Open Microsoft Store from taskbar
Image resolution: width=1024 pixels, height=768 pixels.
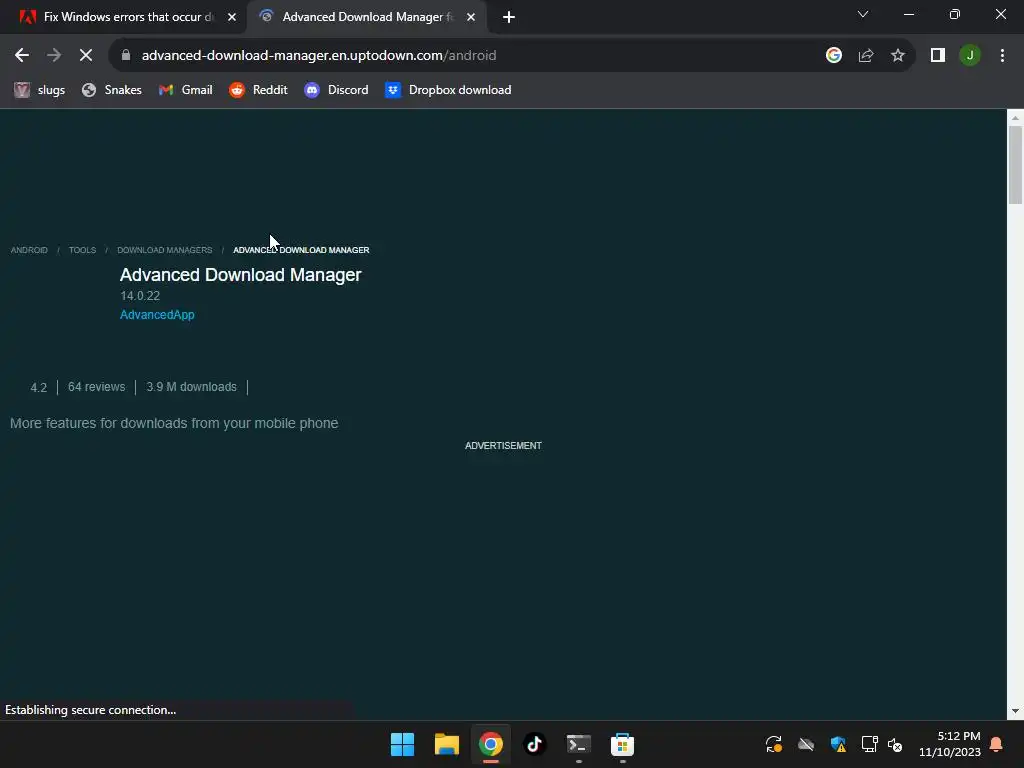[622, 744]
